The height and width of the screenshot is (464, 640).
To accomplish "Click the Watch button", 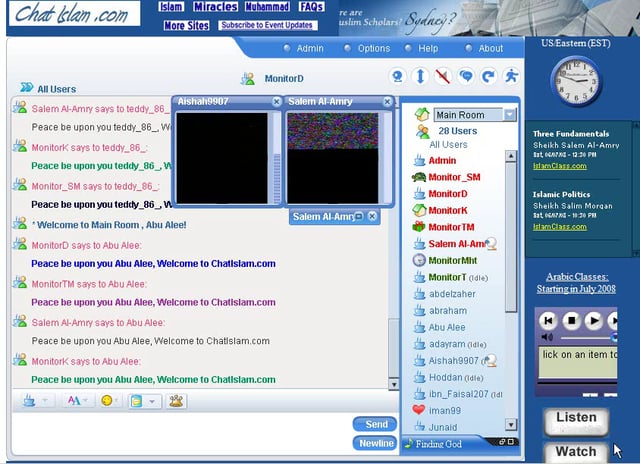I will 576,452.
